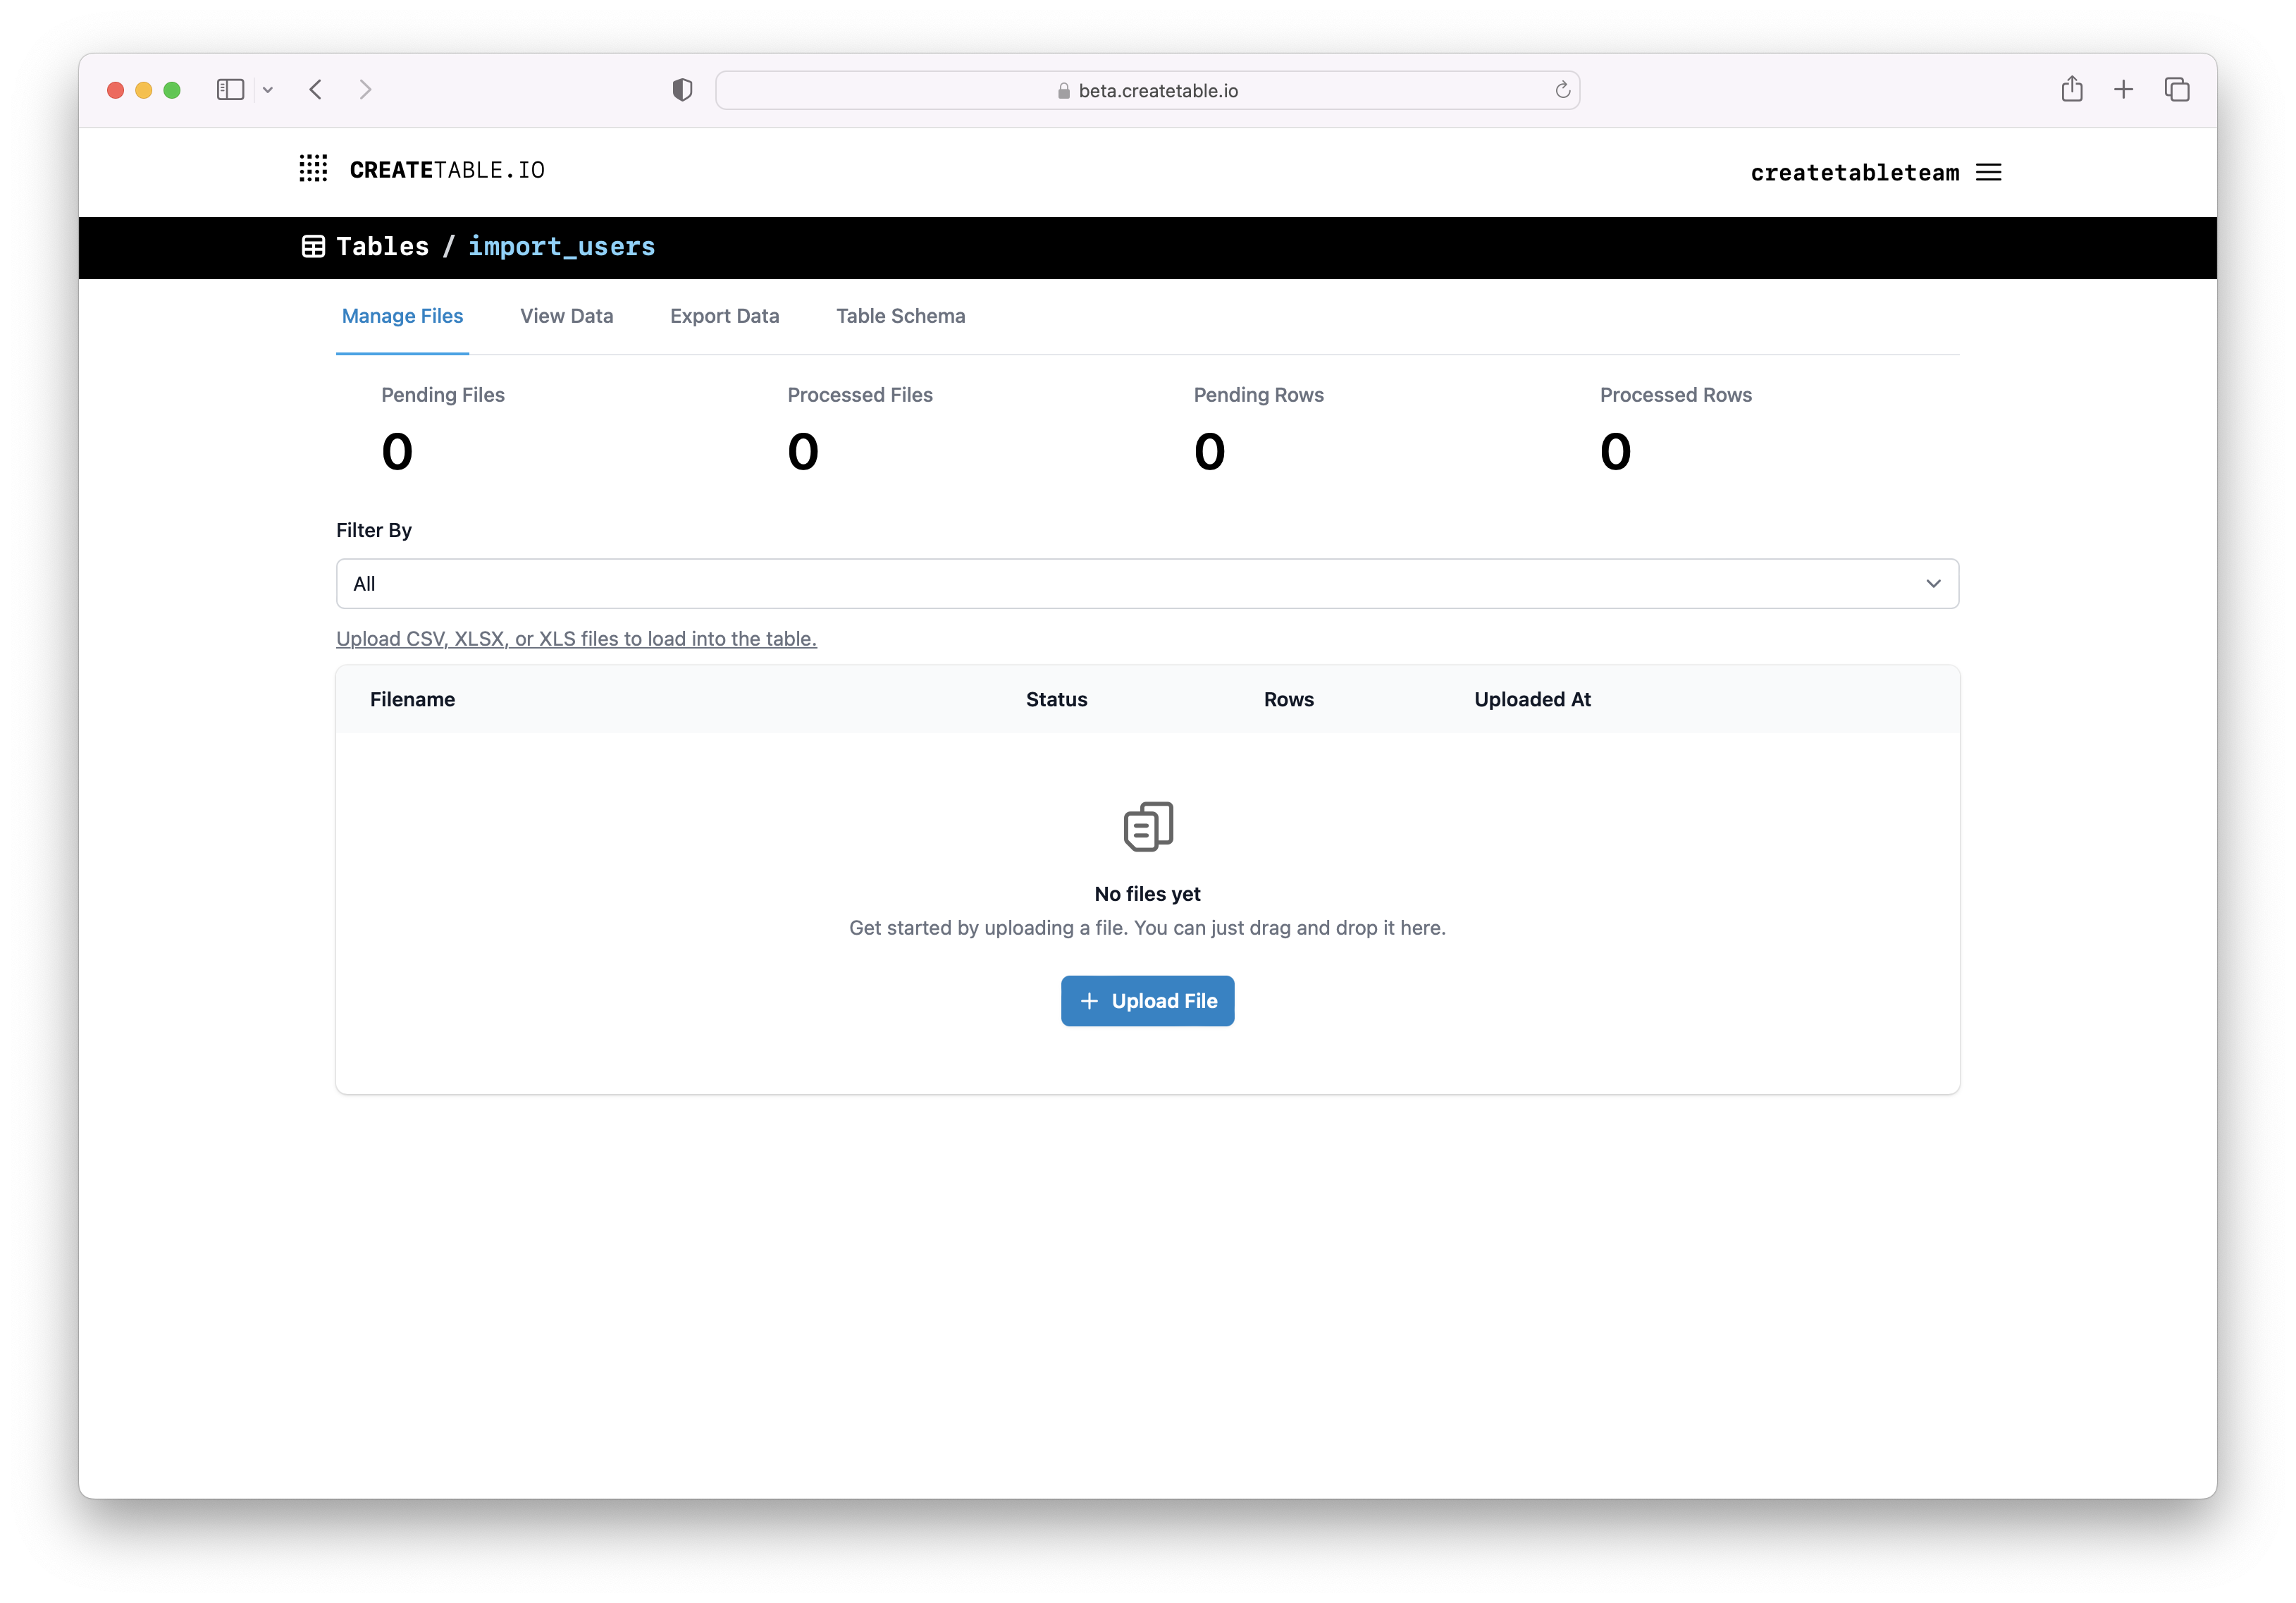Click Upload CSV, XLSX, or XLS link
The image size is (2296, 1603).
tap(576, 639)
